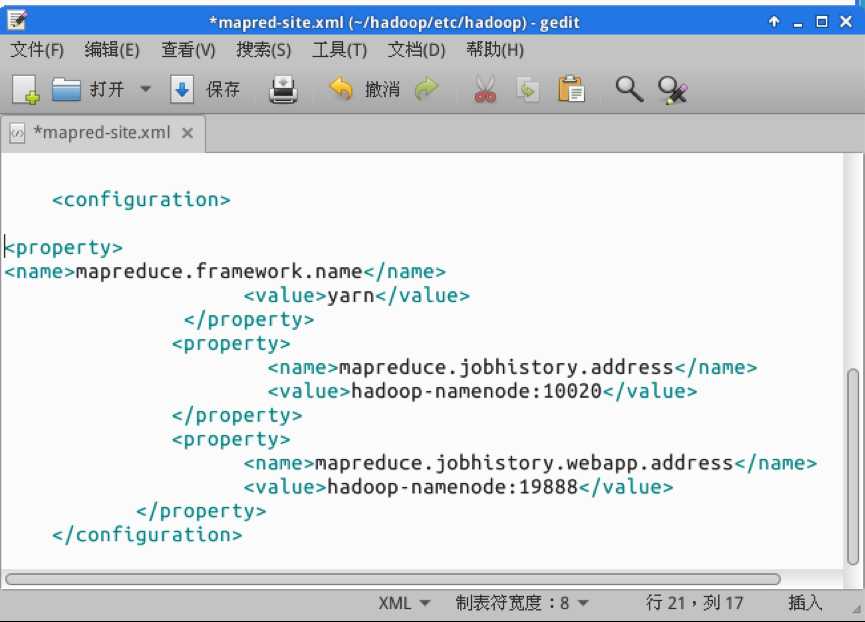Print the document via printer icon
The width and height of the screenshot is (865, 622).
pyautogui.click(x=283, y=89)
